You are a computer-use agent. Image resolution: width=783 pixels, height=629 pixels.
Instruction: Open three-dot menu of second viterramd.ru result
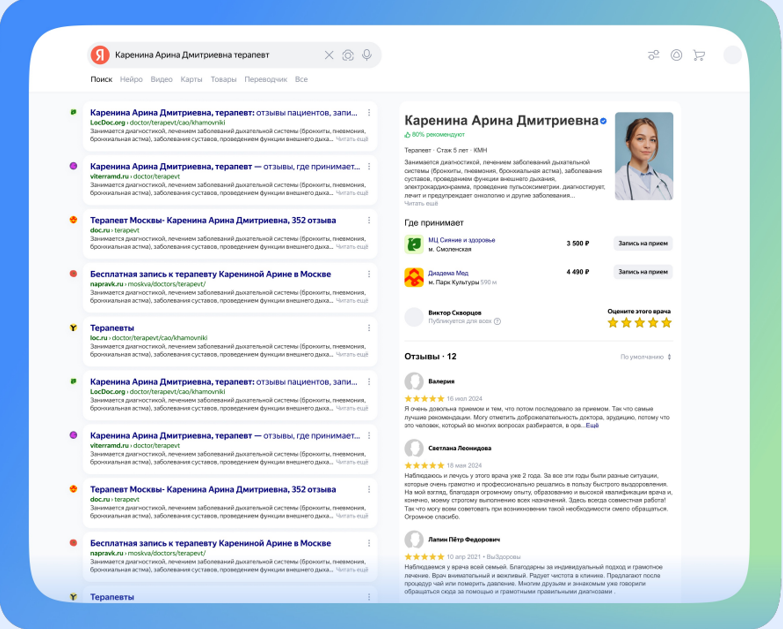pos(369,435)
